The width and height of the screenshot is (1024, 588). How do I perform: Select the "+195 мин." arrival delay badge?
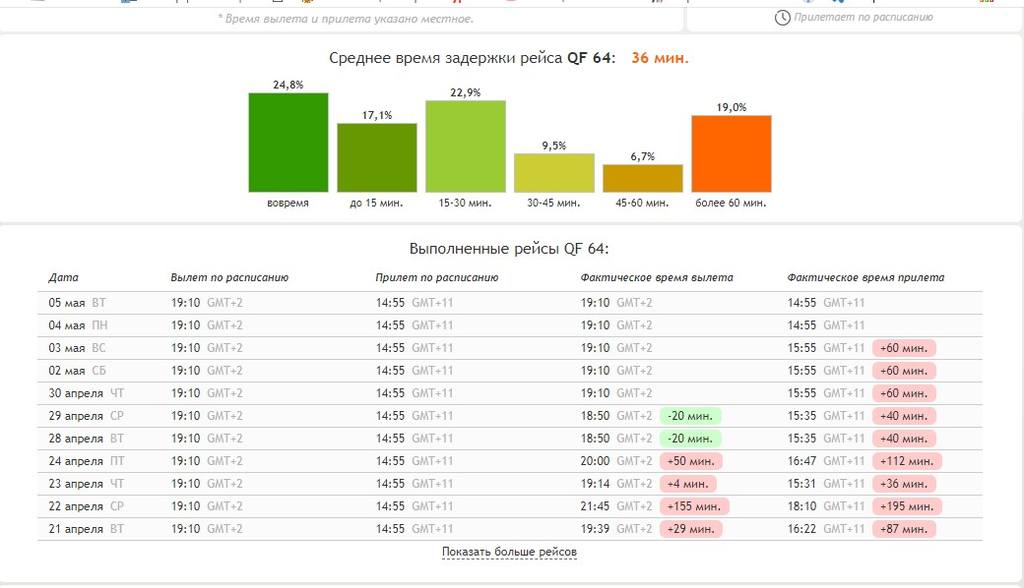(907, 506)
